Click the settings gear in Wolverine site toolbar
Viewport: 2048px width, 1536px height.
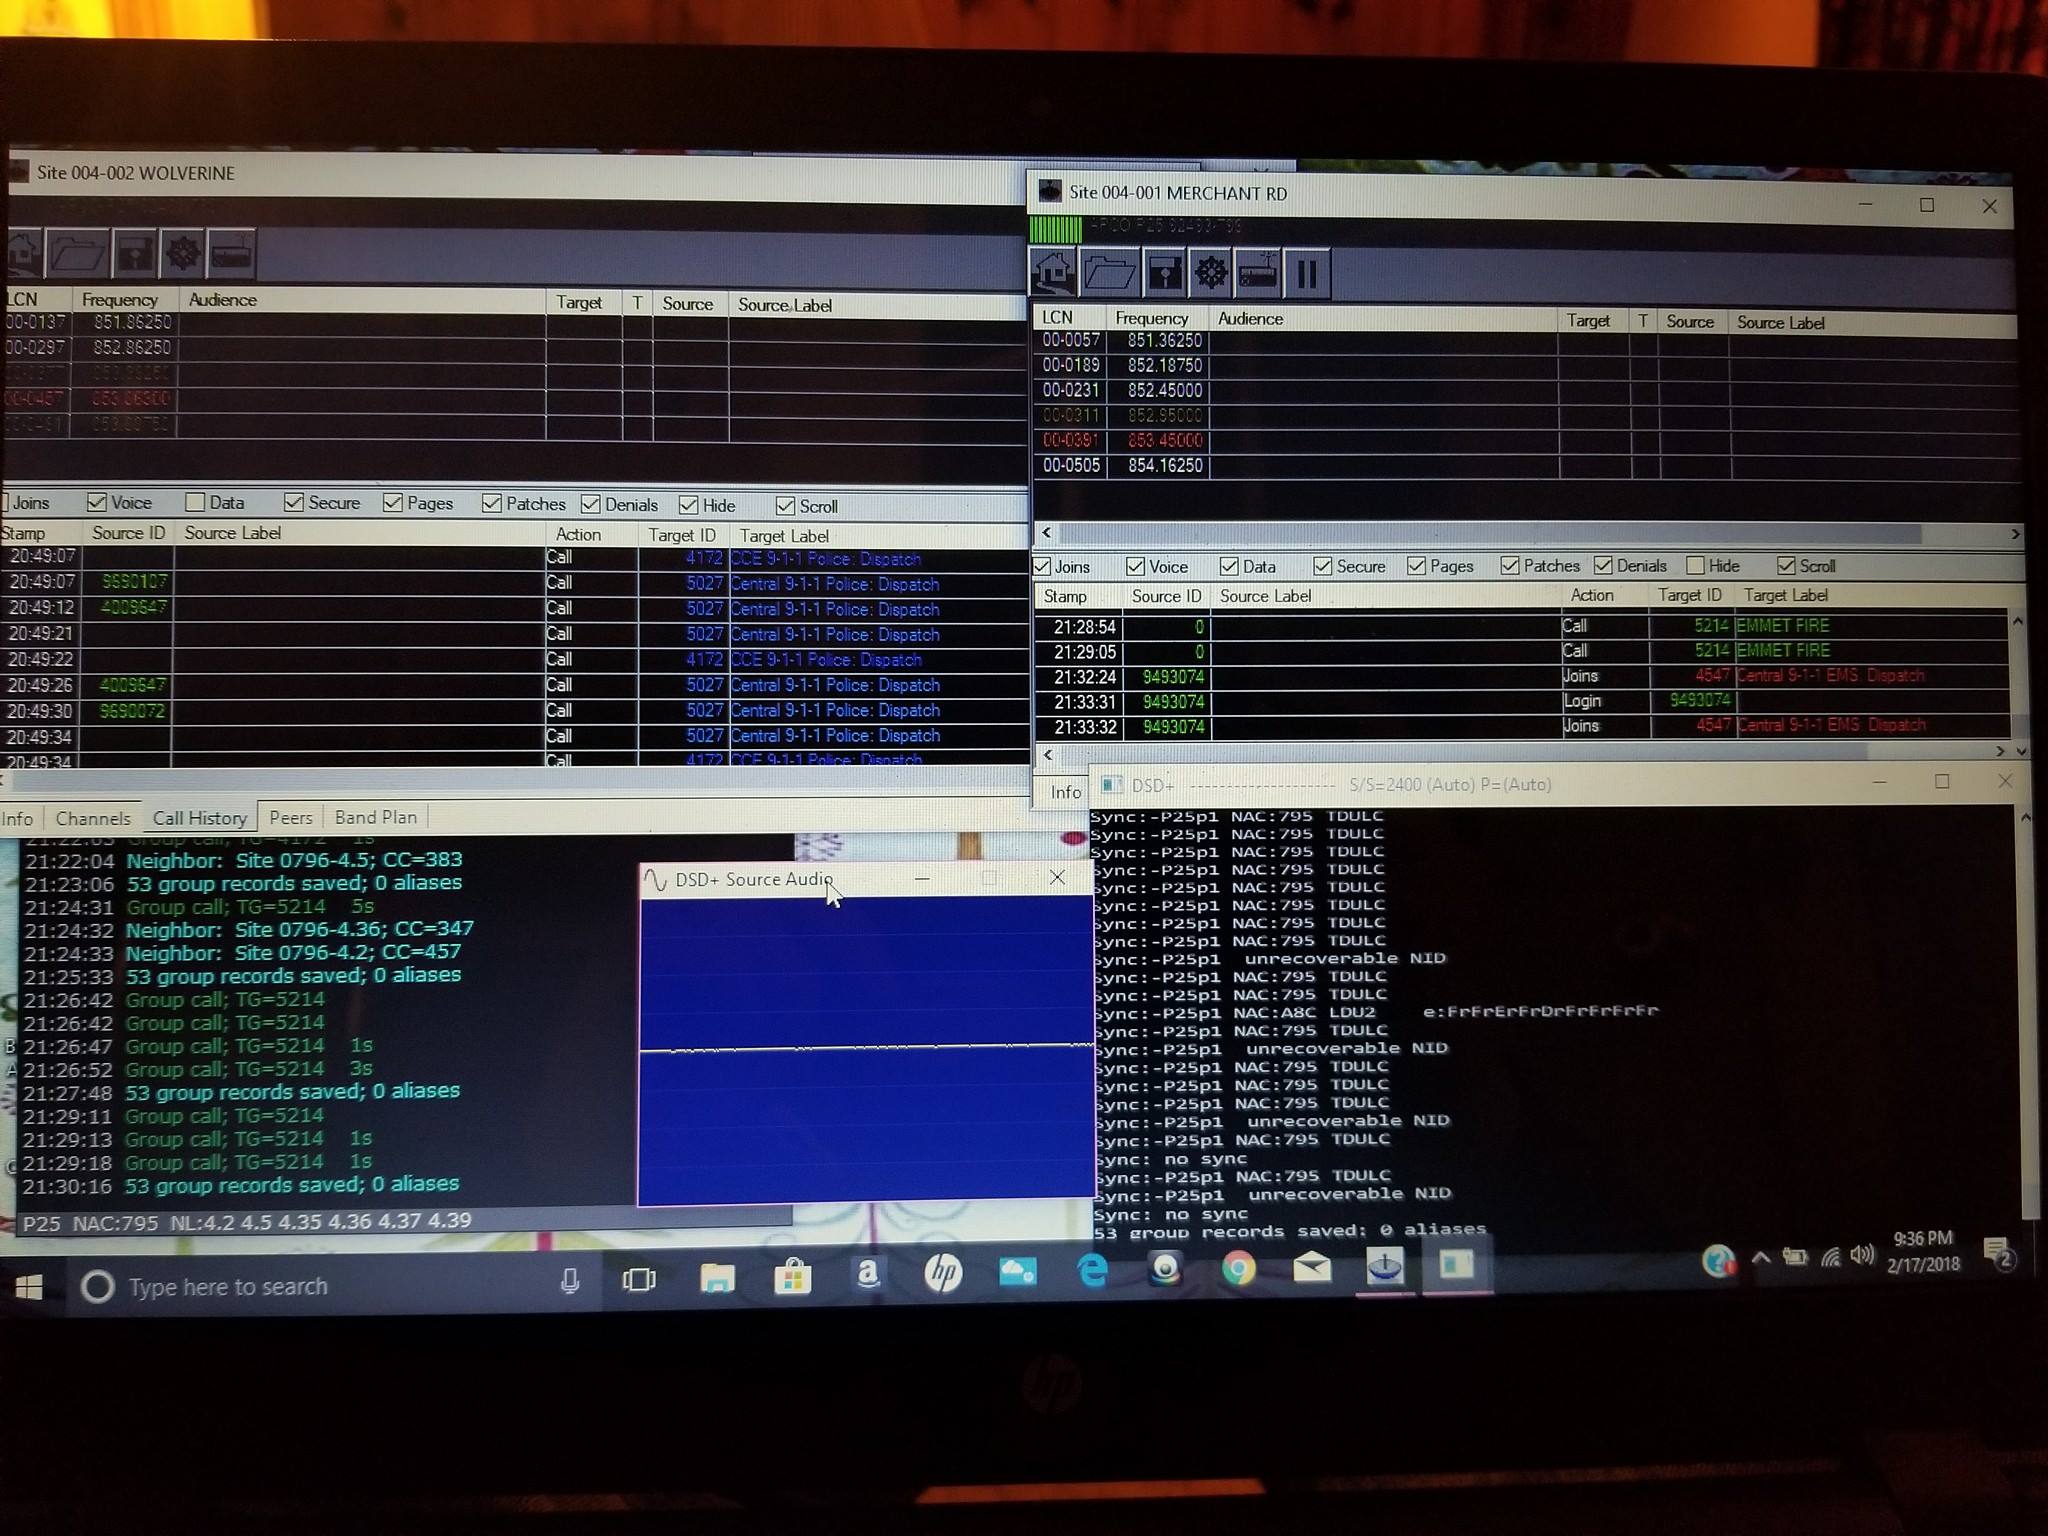tap(182, 253)
